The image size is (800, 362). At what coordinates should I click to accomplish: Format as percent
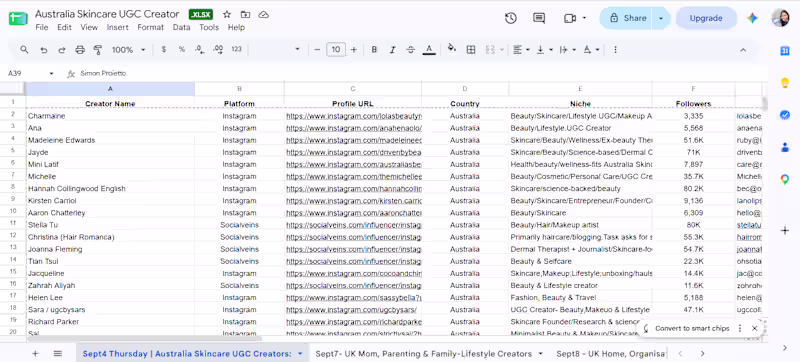tap(182, 49)
